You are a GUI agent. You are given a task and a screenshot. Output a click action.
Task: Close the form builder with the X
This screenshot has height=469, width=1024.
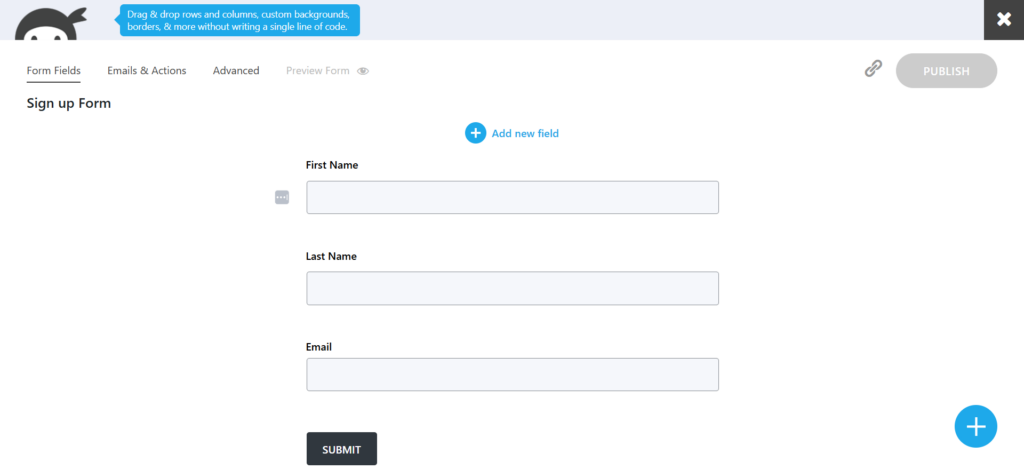click(x=1003, y=20)
